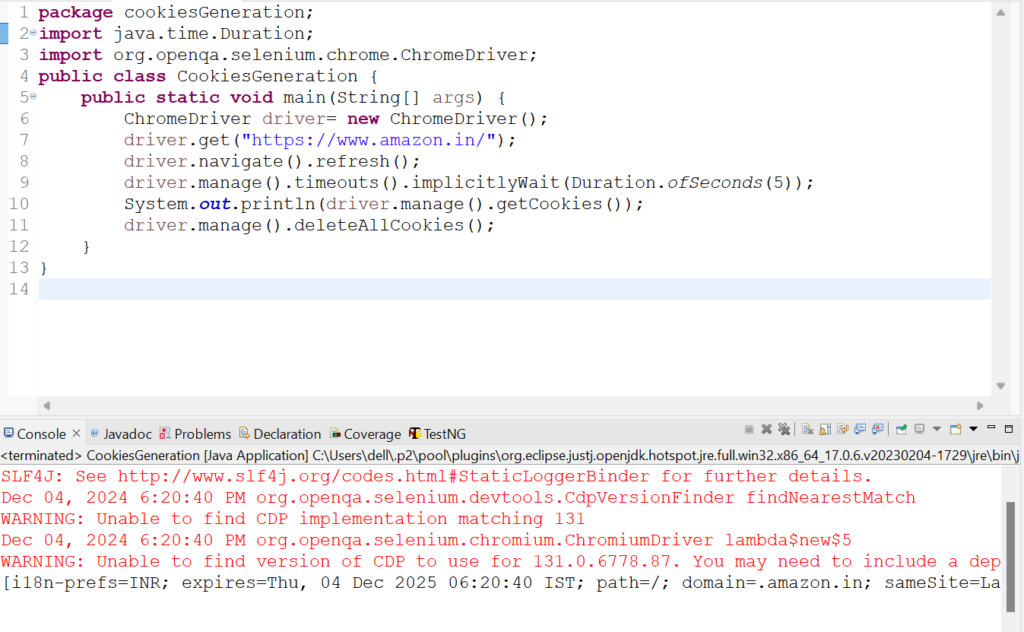Toggle Scroll Lock in the Console

(x=825, y=430)
